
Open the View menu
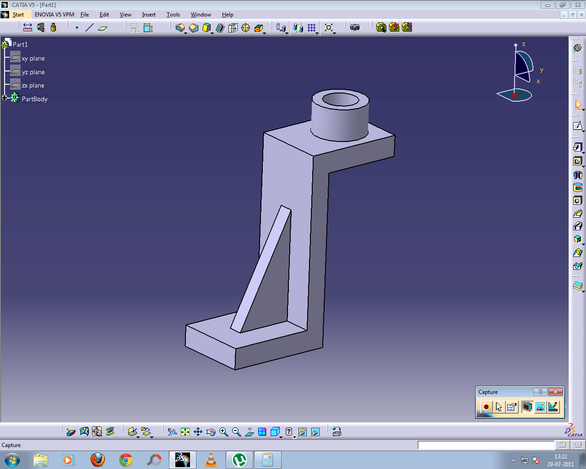(125, 15)
